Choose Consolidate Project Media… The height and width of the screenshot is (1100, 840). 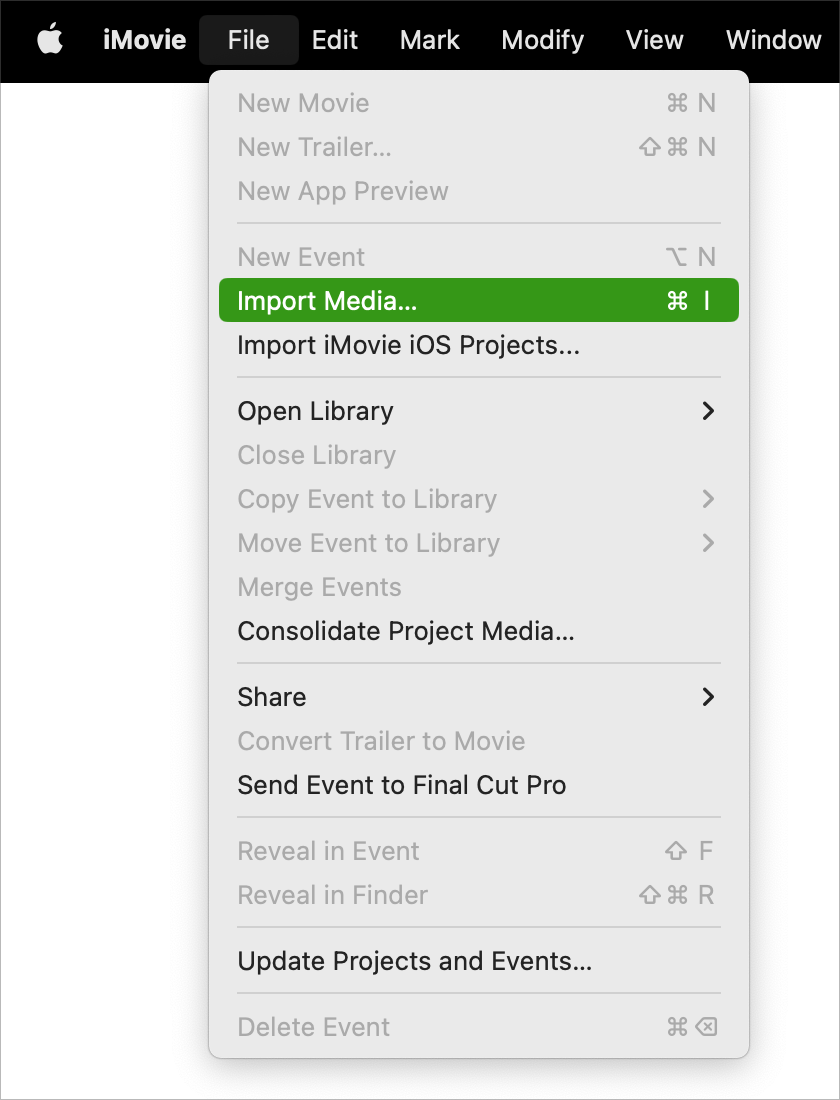tap(479, 631)
